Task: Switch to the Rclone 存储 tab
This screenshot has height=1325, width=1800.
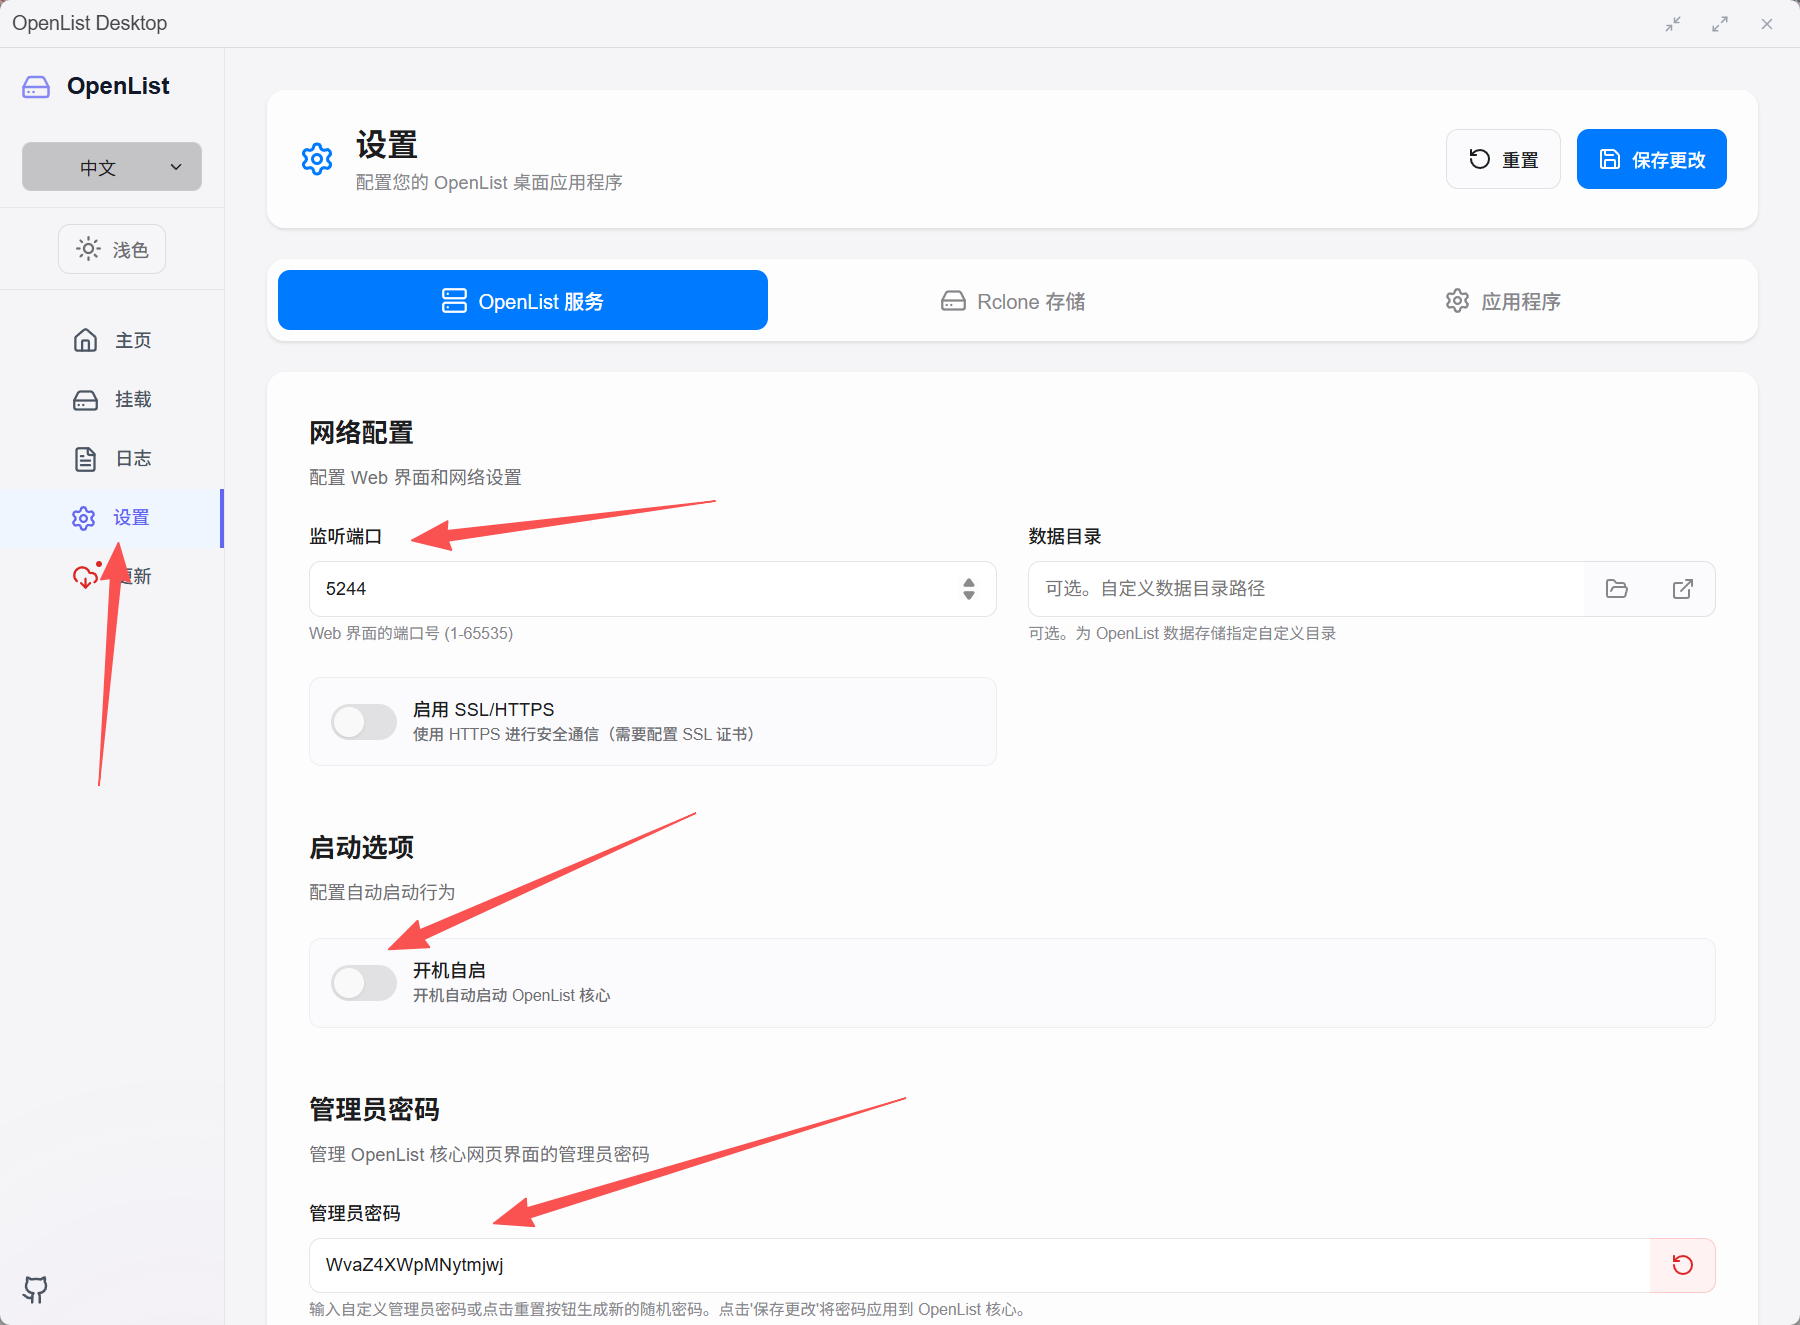Action: [x=1012, y=301]
